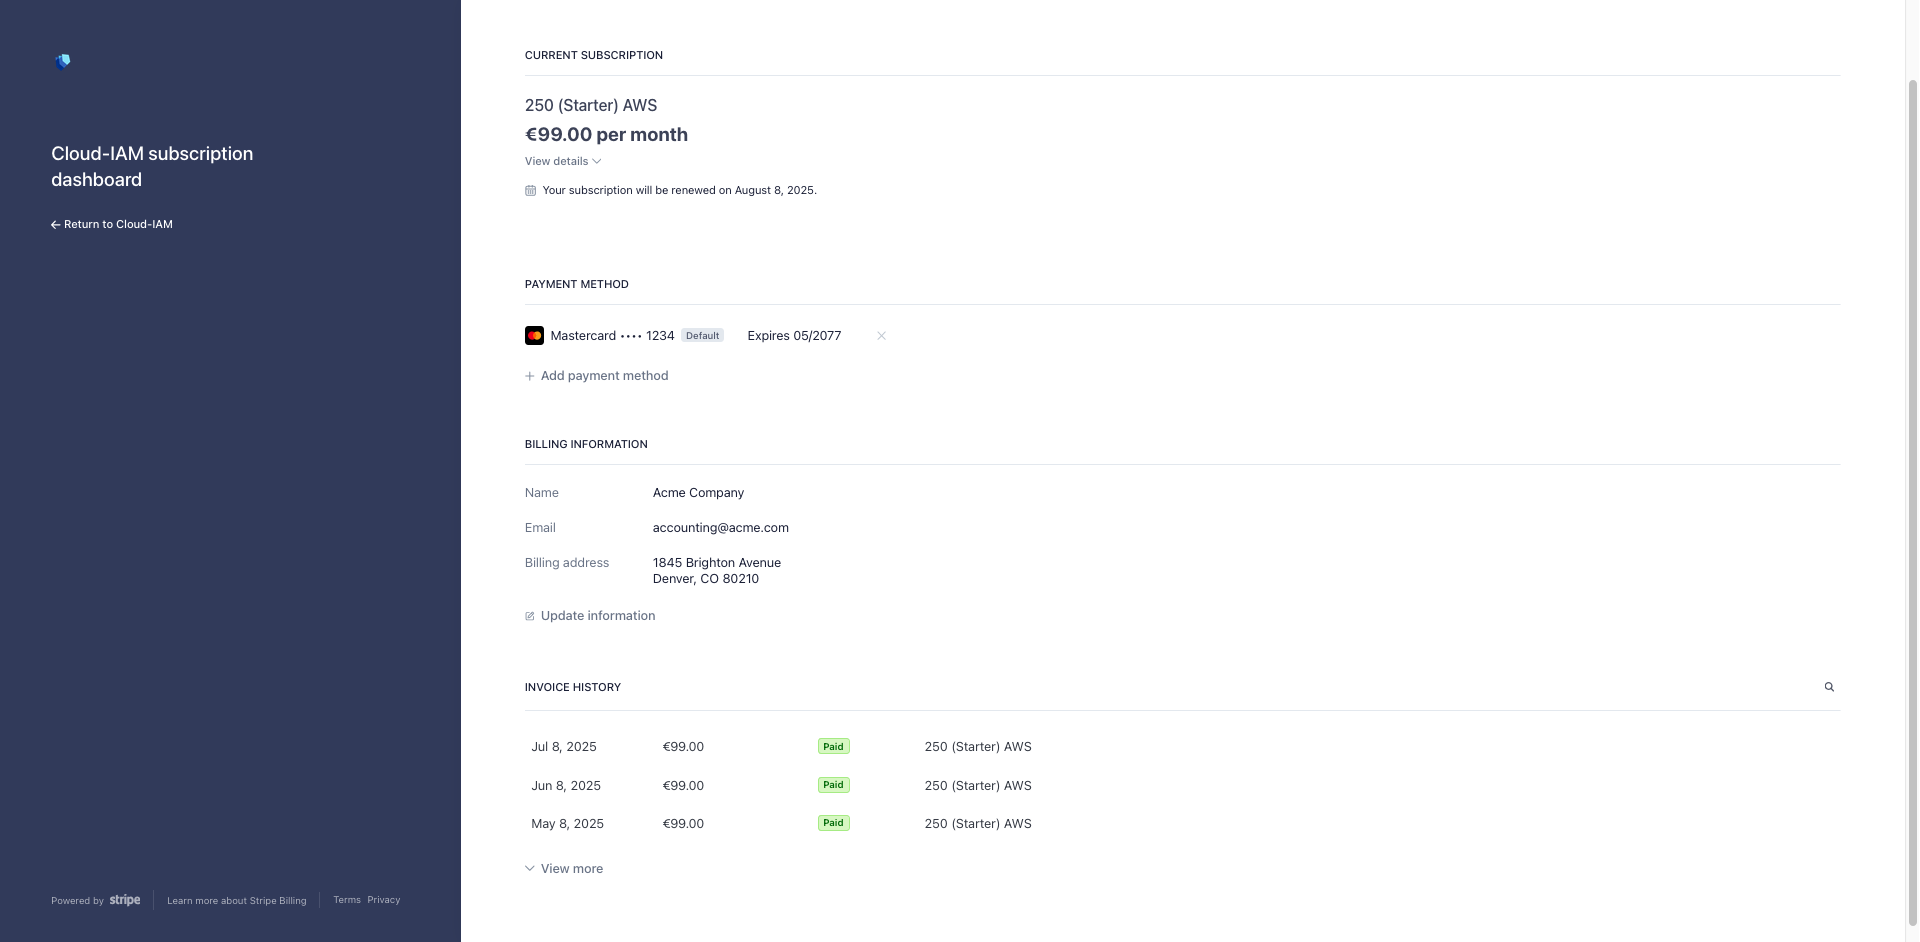
Task: Click Powered by text
Action: pos(77,901)
